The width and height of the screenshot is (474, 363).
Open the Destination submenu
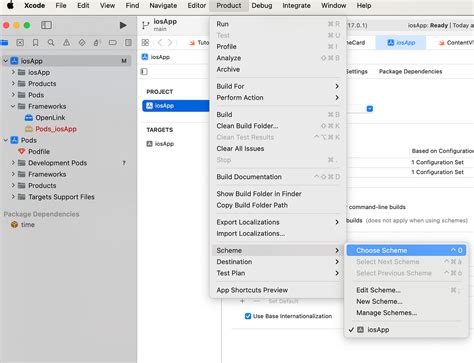278,262
